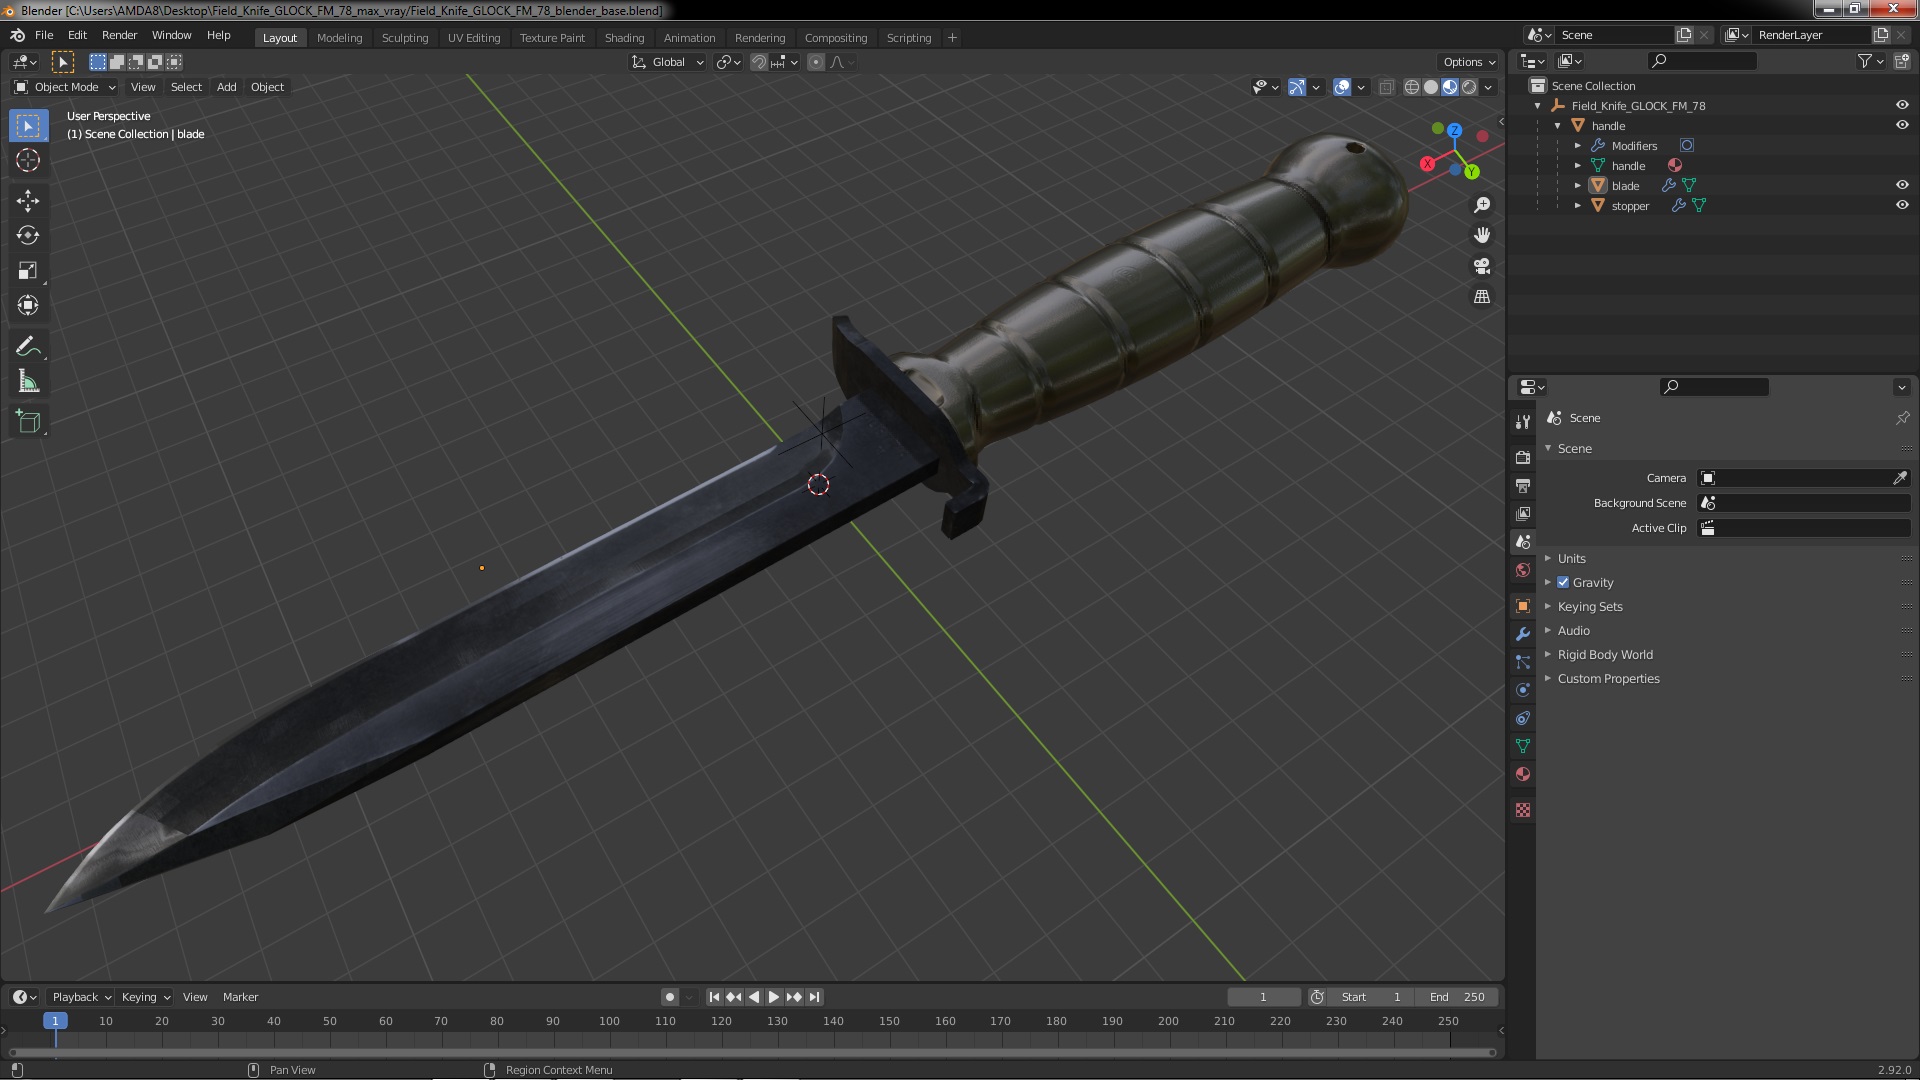Click the play animation button
Screen dimensions: 1920x1080
[774, 997]
